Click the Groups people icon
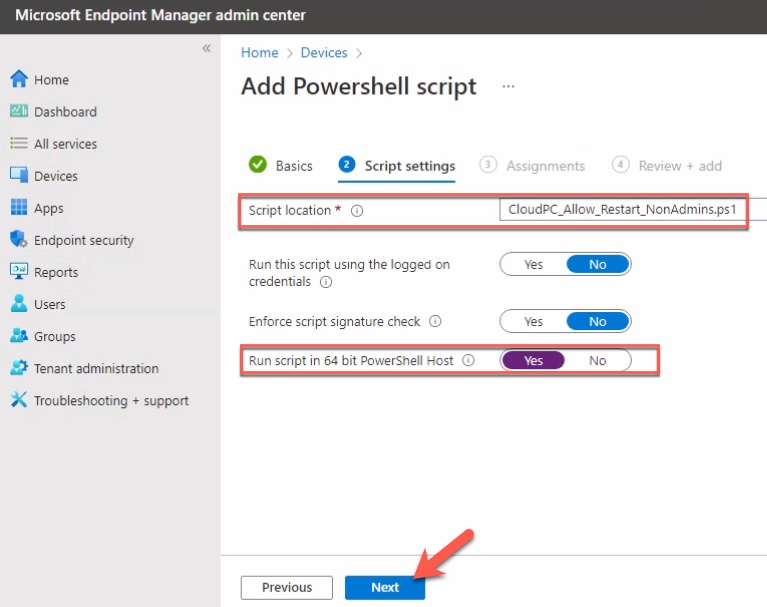Image resolution: width=767 pixels, height=607 pixels. (19, 336)
